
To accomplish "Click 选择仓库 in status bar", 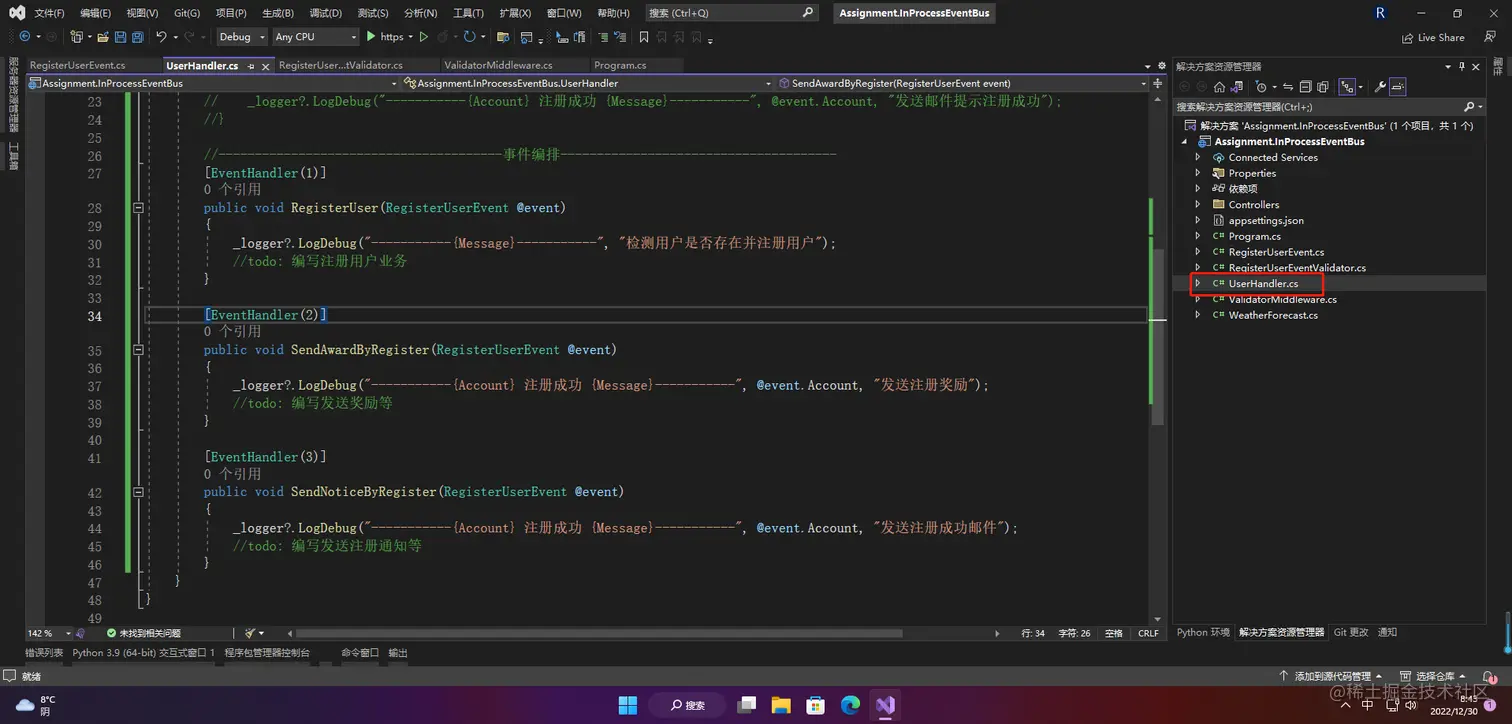I will 1434,677.
